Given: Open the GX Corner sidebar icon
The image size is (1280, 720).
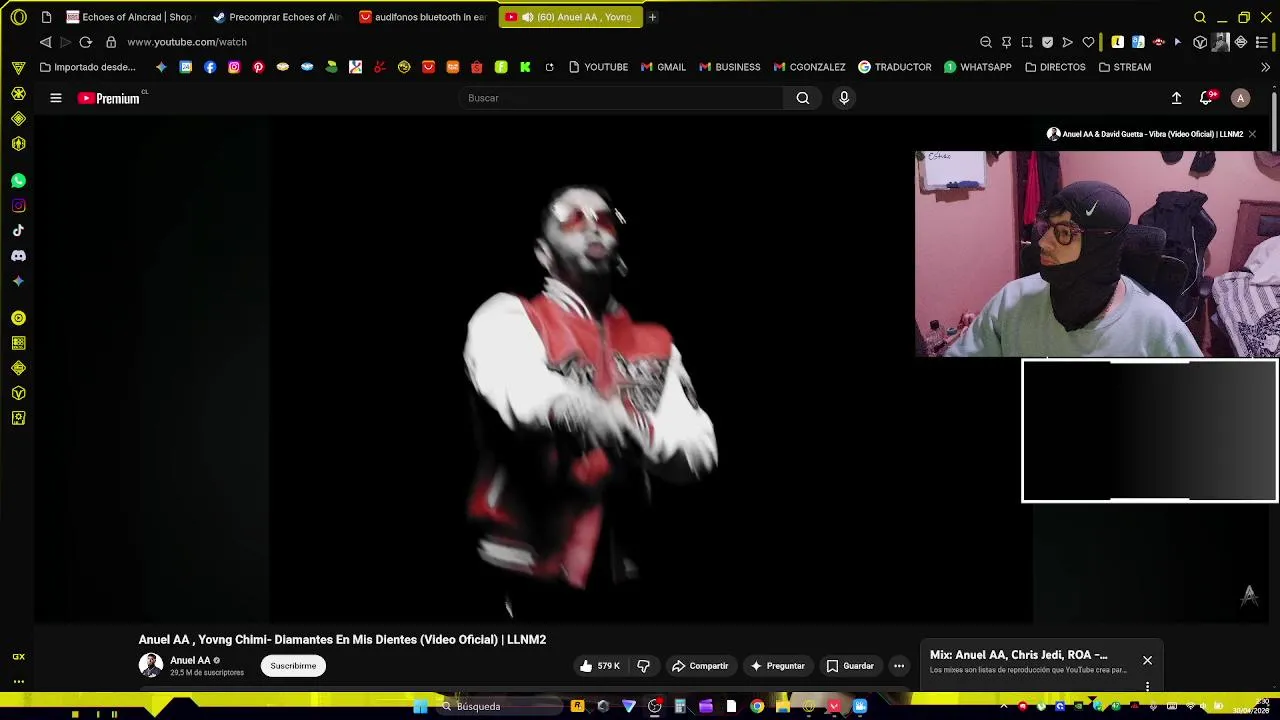Looking at the screenshot, I should point(18,657).
